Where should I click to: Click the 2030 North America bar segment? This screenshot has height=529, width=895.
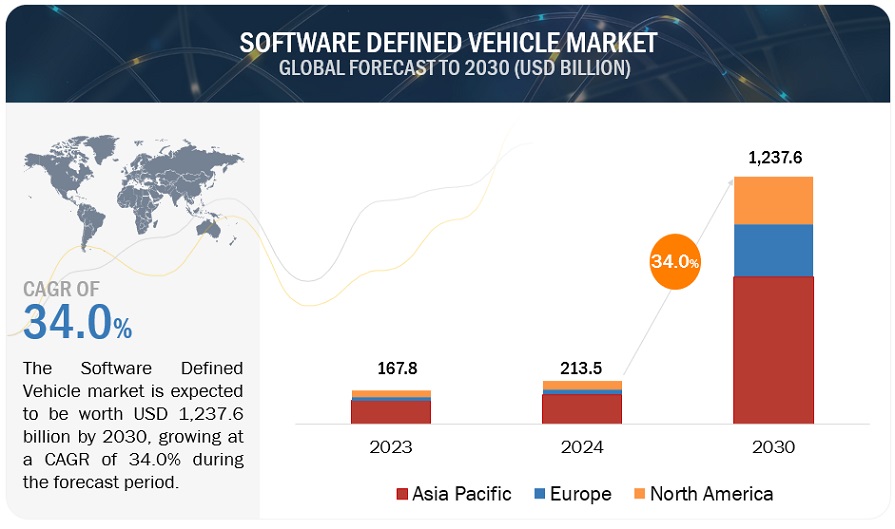773,200
